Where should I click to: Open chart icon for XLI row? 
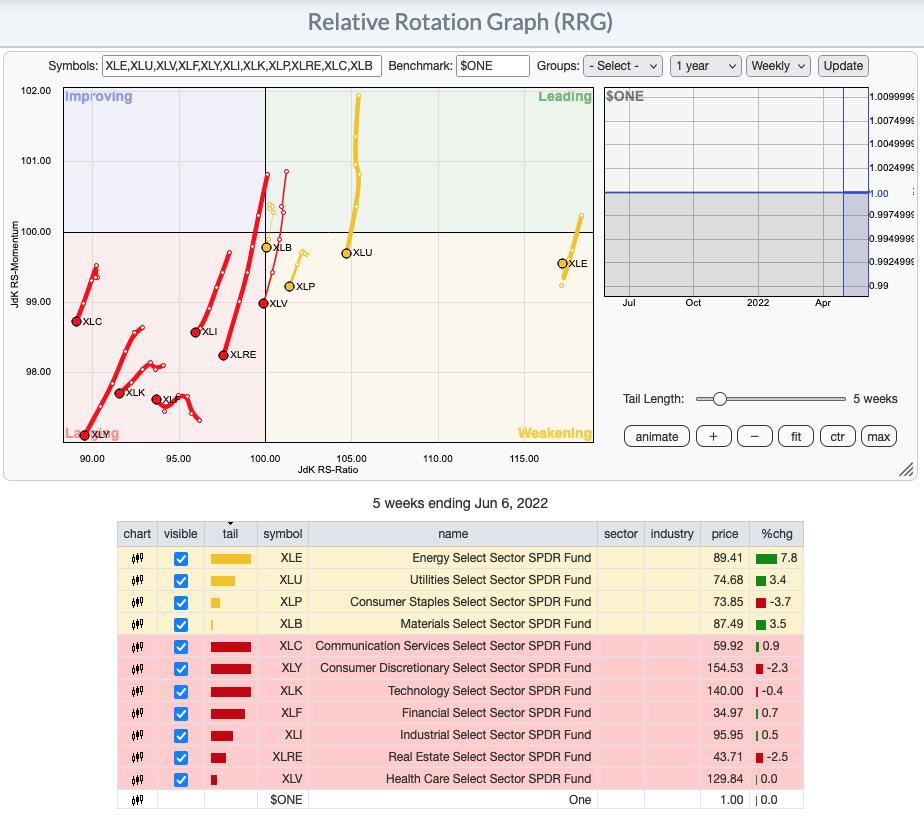coord(137,735)
